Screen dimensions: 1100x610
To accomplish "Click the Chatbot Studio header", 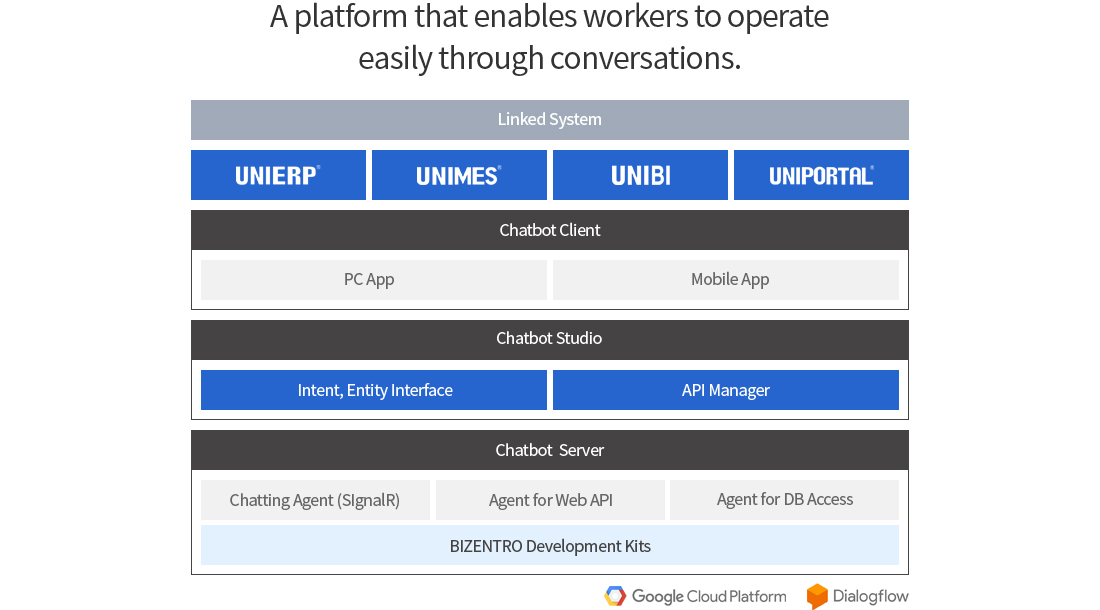I will coord(550,340).
